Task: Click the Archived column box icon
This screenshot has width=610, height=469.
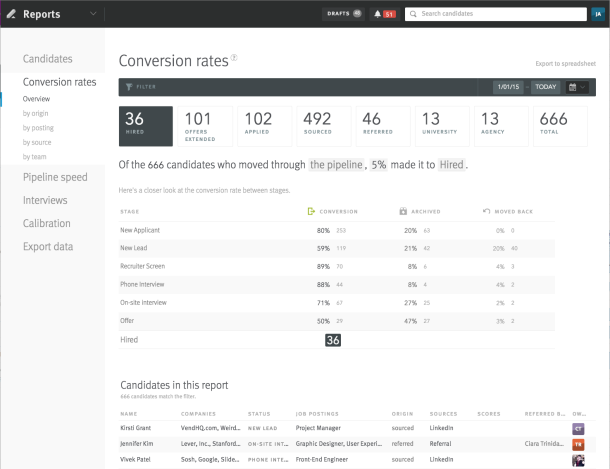Action: click(403, 212)
